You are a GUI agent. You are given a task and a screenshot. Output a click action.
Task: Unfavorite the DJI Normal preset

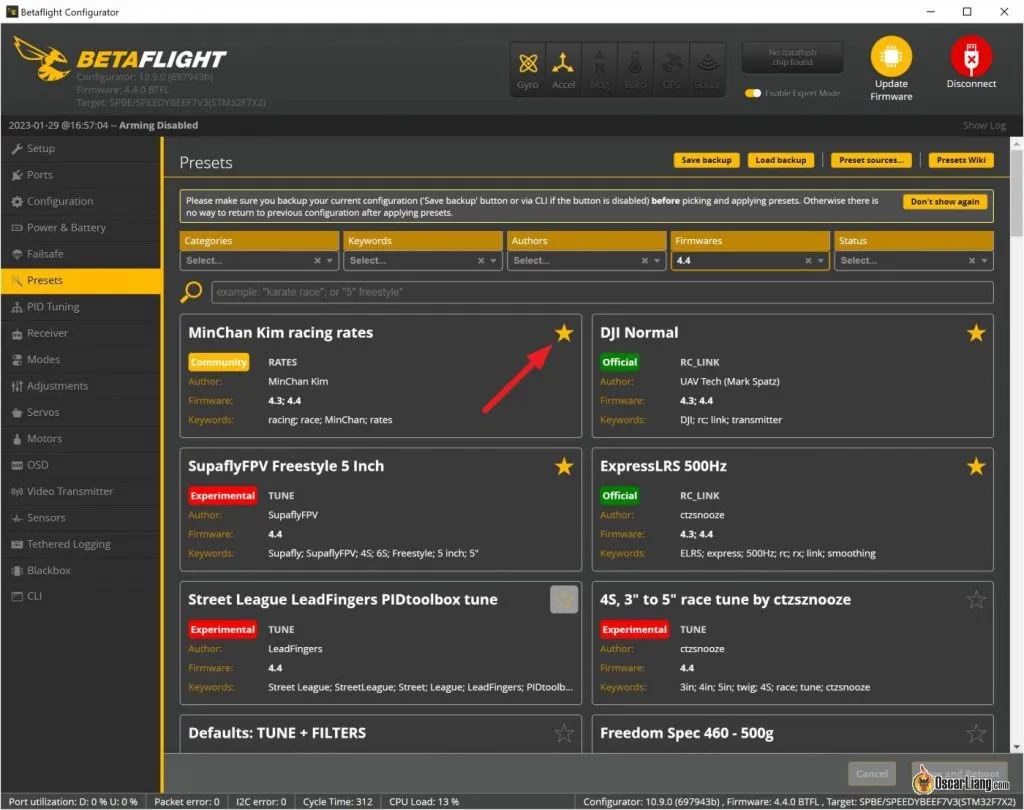[x=976, y=333]
